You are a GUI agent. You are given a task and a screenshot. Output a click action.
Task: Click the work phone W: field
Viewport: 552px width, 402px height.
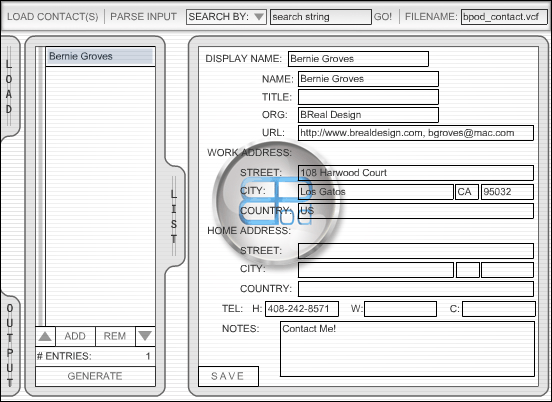[x=400, y=309]
